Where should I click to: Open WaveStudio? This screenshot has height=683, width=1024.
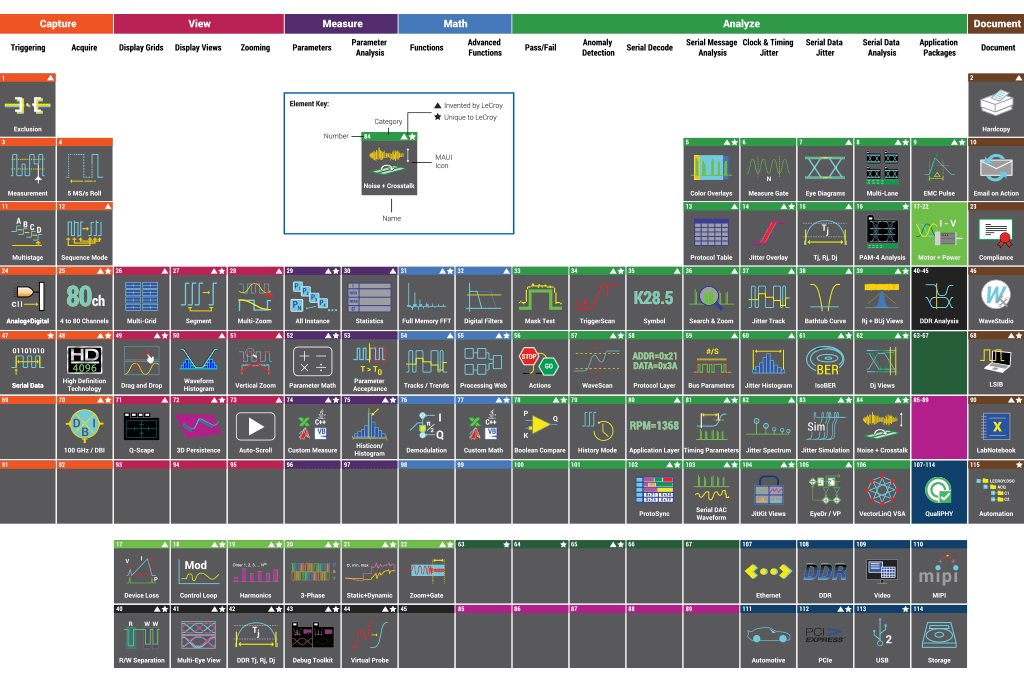tap(995, 299)
